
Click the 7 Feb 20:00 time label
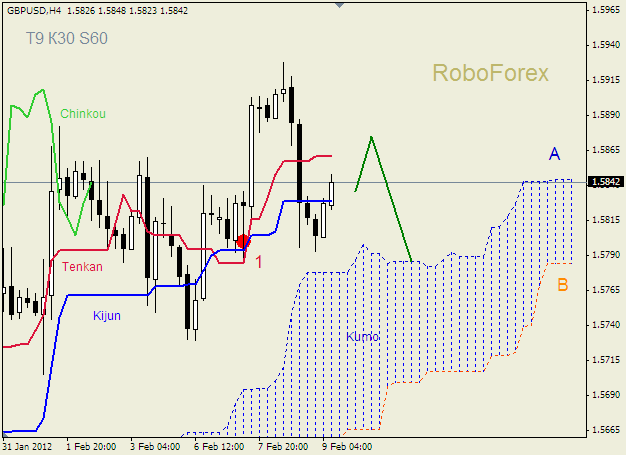coord(283,447)
